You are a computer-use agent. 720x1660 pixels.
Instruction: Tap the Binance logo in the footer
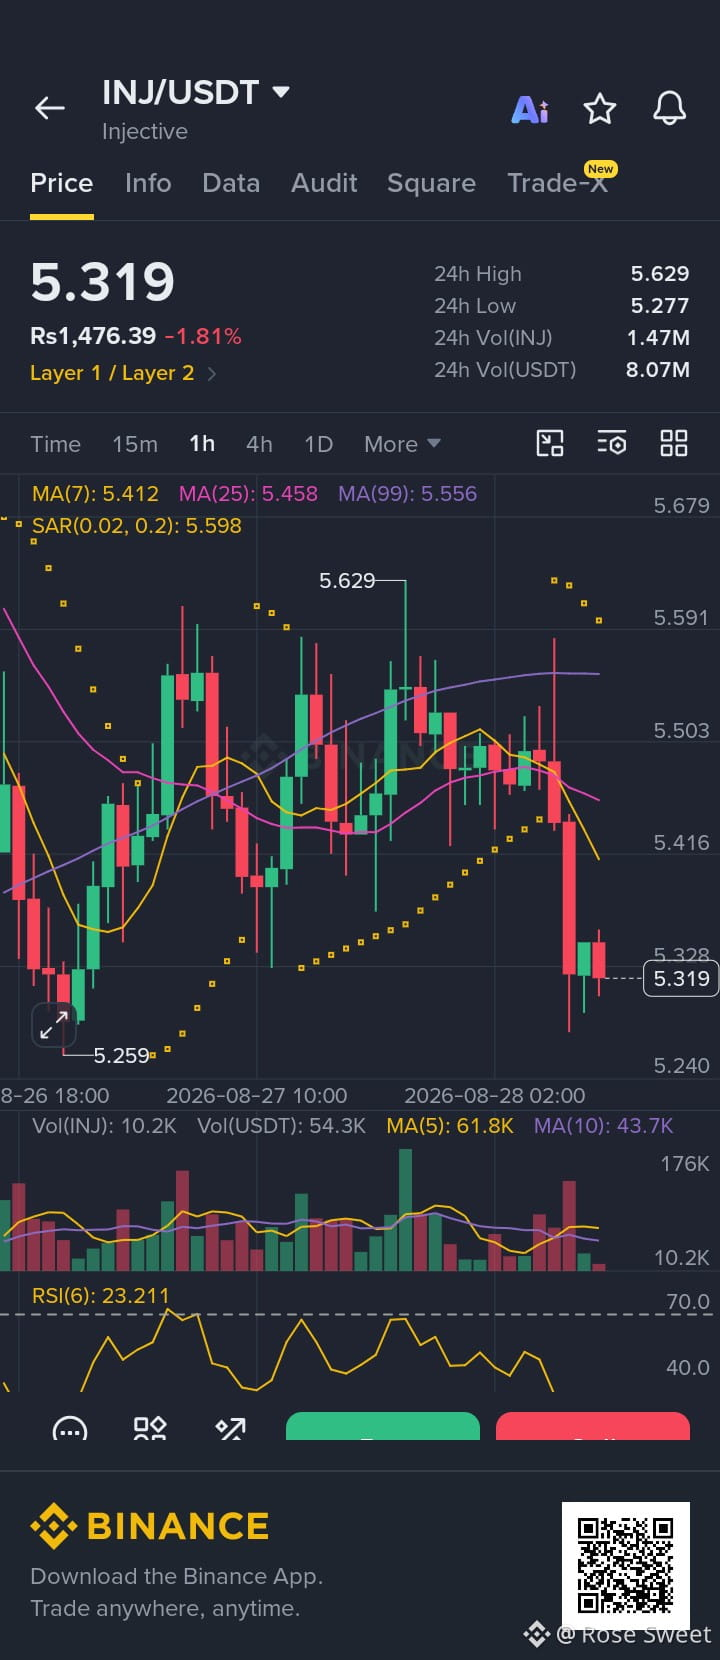tap(150, 1526)
